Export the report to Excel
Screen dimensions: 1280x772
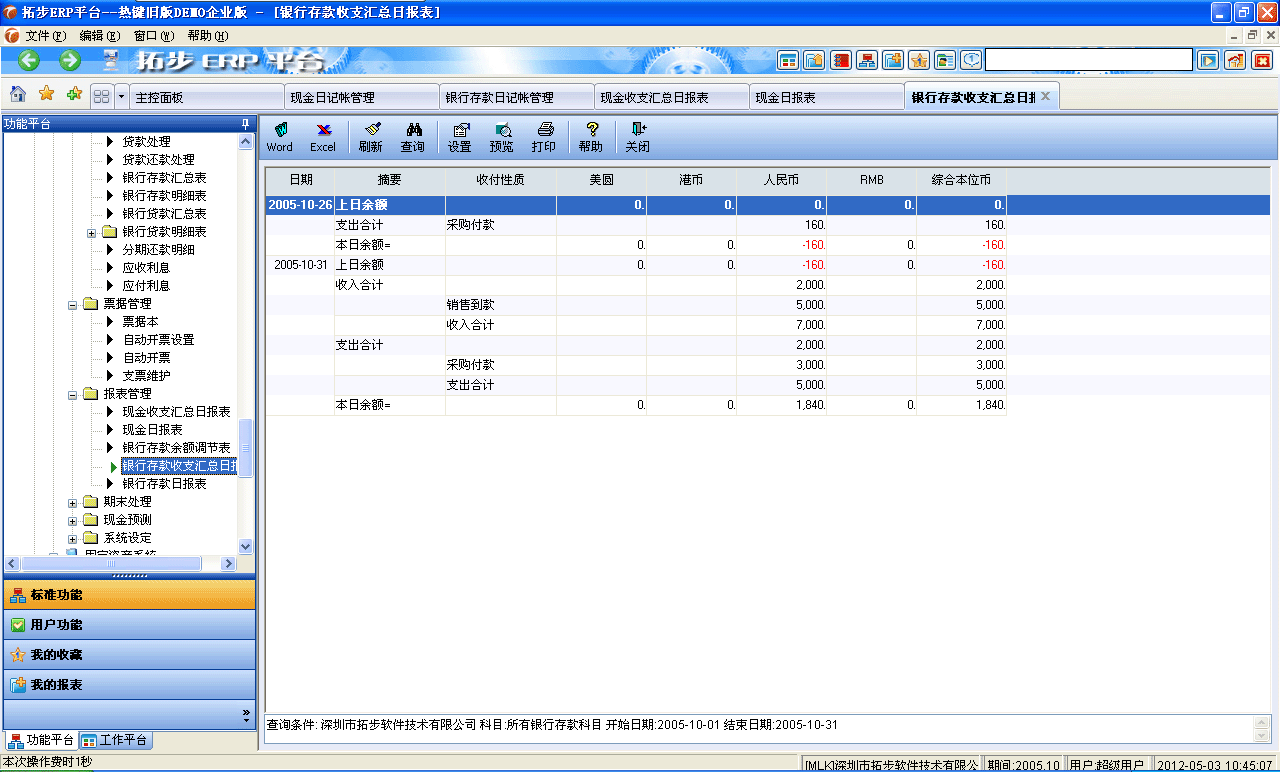tap(322, 135)
